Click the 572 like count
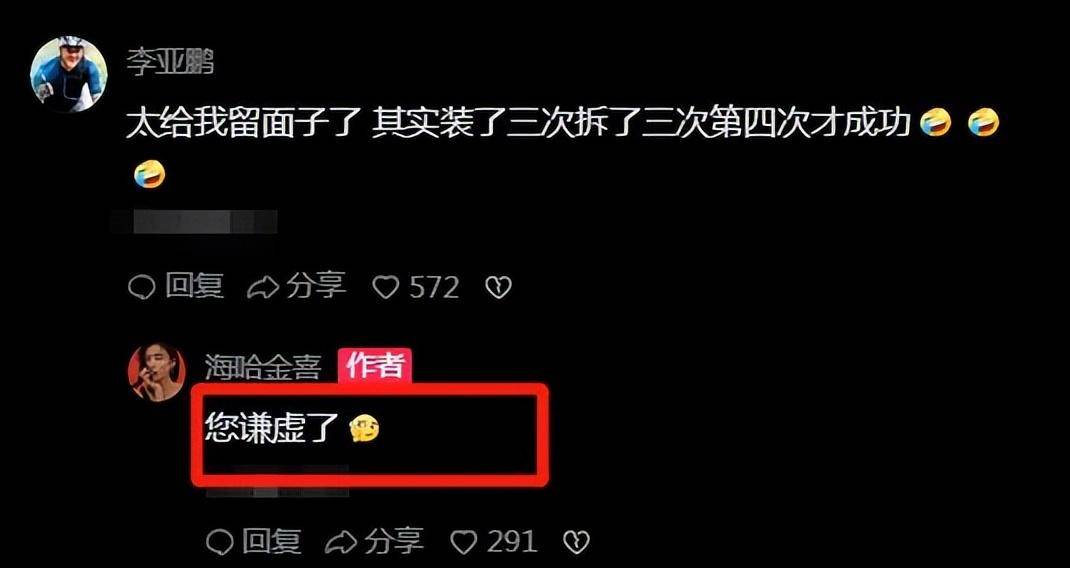Screen dimensions: 1070x568 tap(434, 287)
